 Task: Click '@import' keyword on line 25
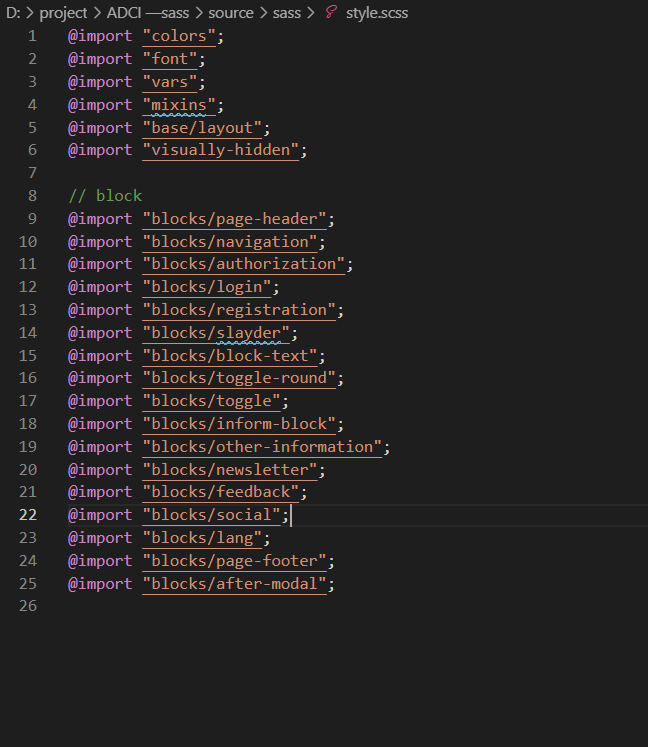[100, 584]
